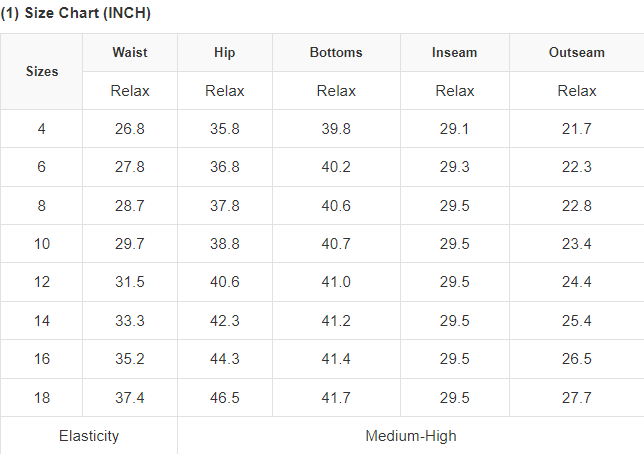Click size 8 row label
Screen dimensions: 644x454
(42, 206)
